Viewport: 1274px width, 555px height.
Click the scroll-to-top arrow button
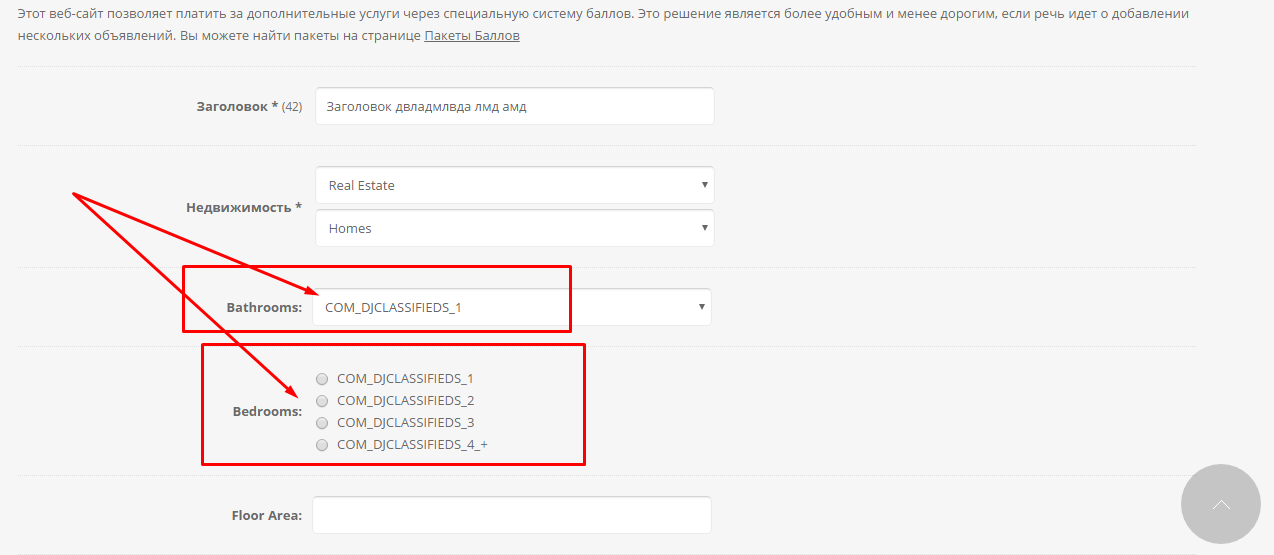tap(1221, 504)
